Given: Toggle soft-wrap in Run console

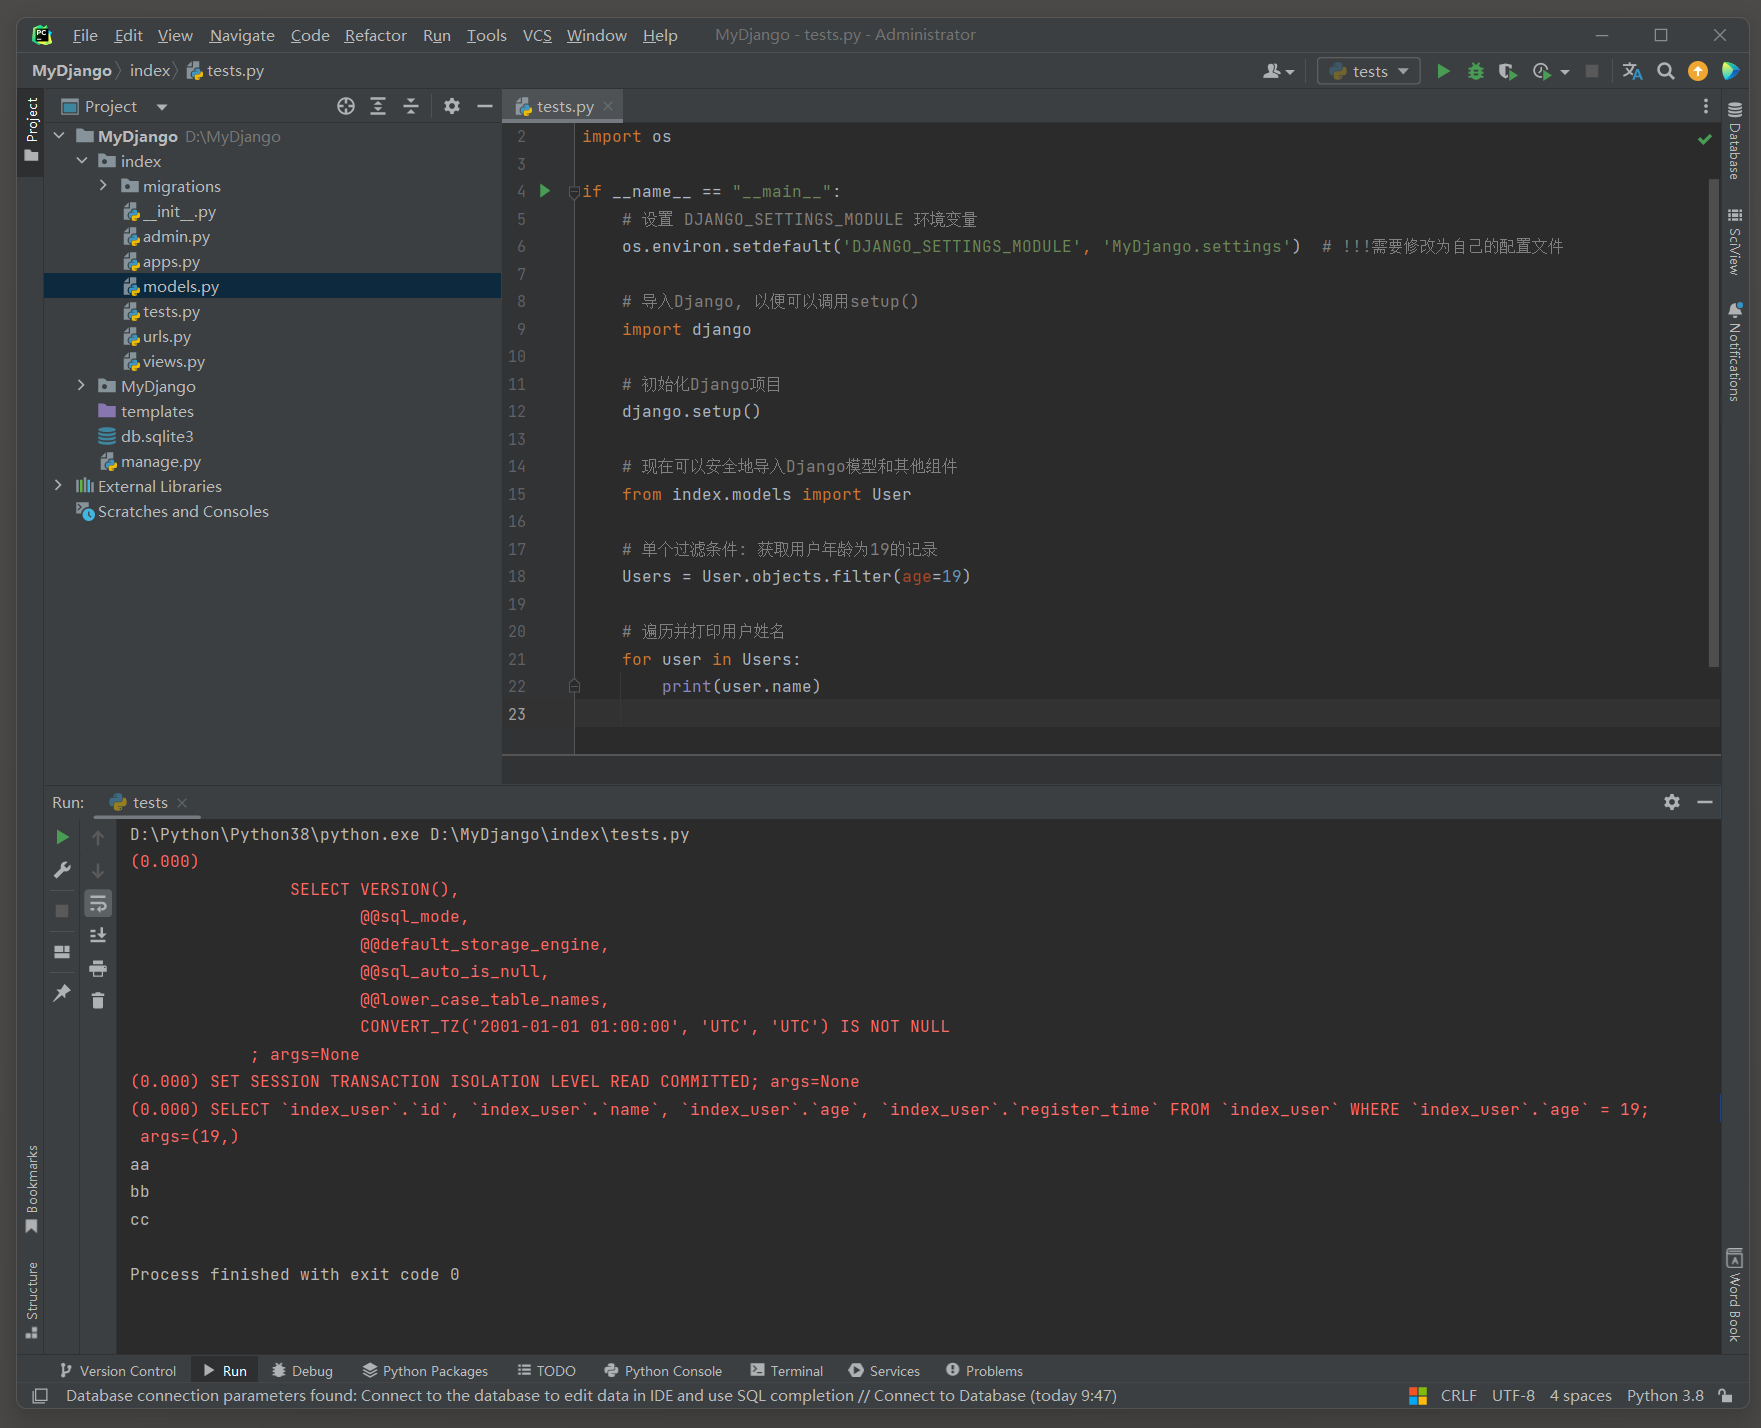Looking at the screenshot, I should (98, 904).
